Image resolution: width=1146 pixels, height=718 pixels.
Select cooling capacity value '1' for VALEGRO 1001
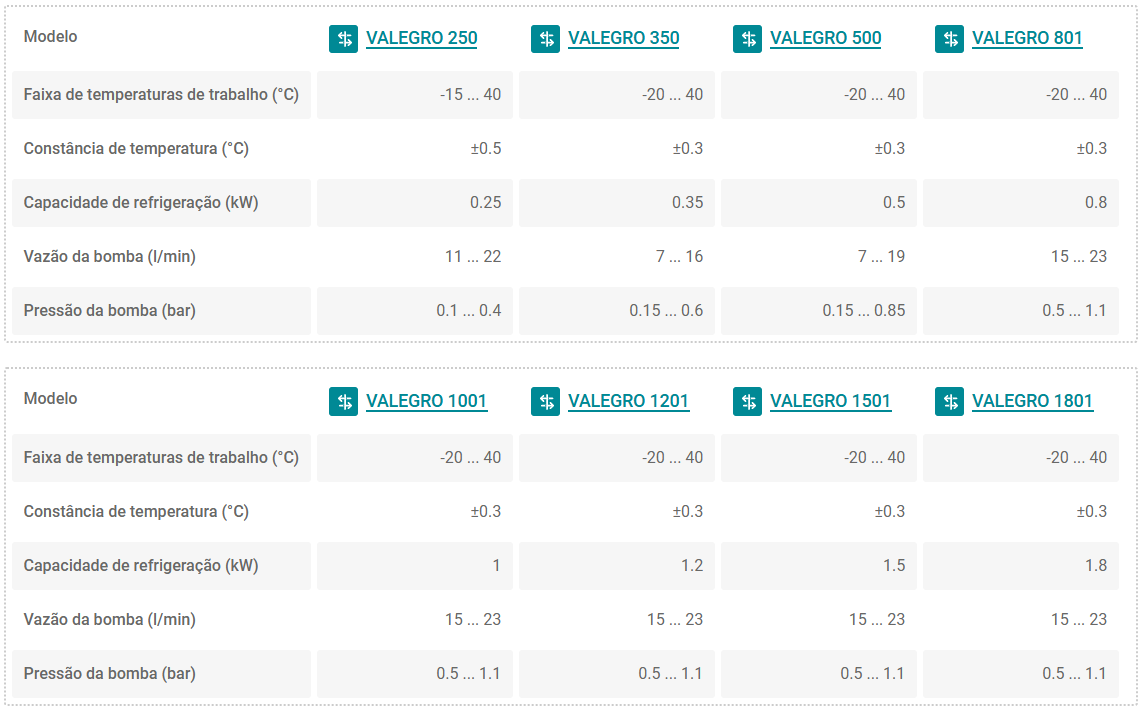tap(496, 566)
